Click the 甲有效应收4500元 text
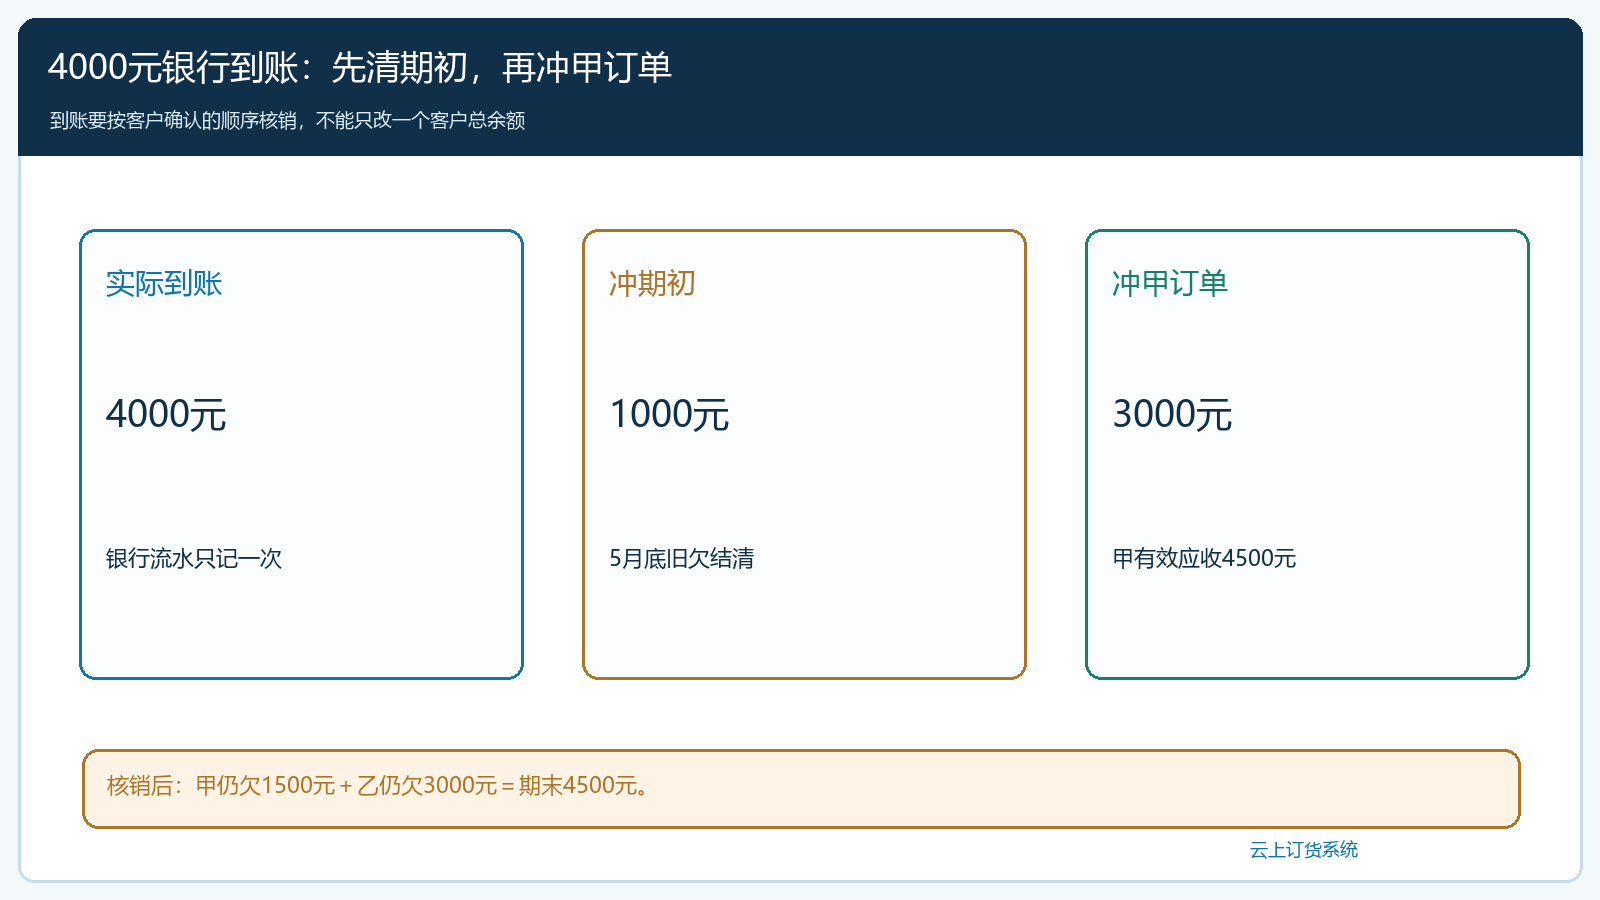 [1204, 558]
